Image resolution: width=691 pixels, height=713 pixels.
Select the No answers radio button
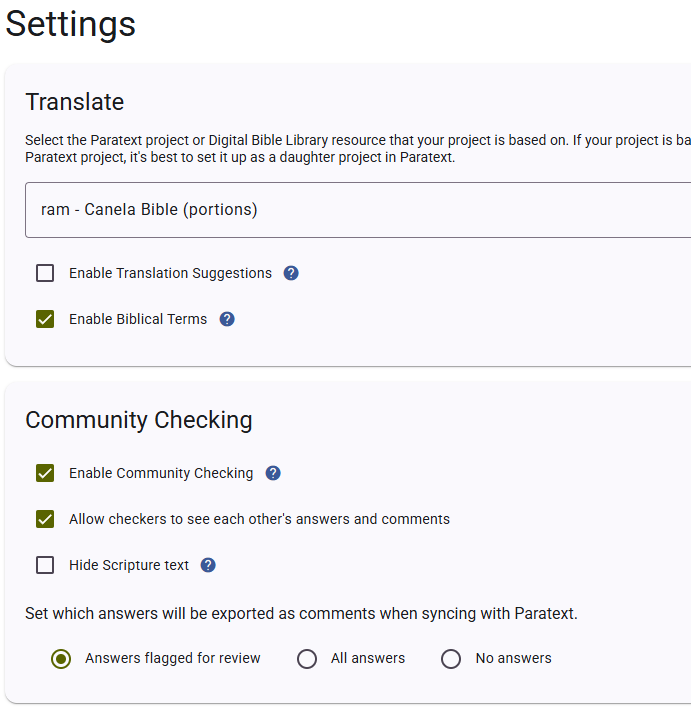(x=451, y=658)
